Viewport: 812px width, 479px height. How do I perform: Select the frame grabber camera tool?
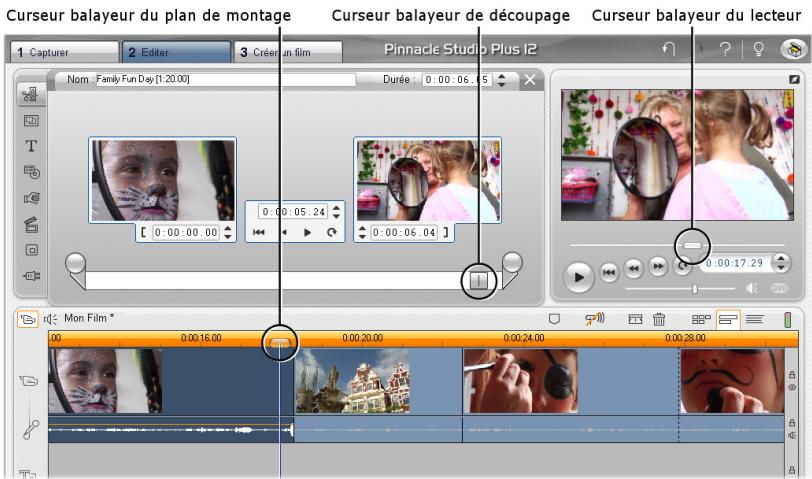[31, 198]
